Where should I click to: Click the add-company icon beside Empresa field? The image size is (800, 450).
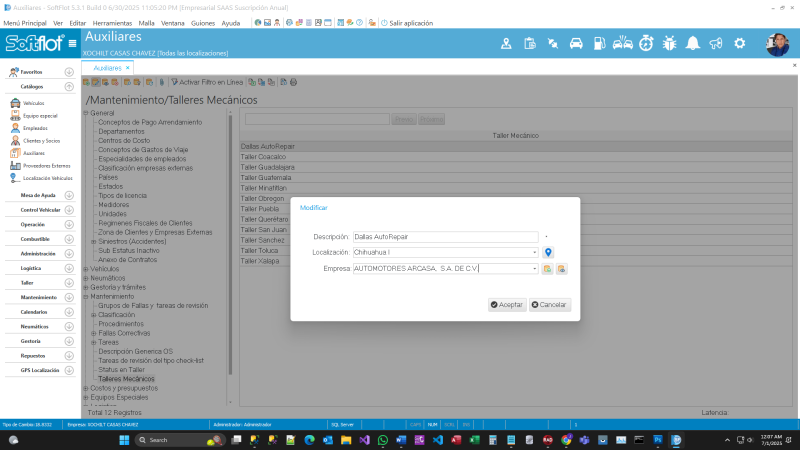point(547,269)
